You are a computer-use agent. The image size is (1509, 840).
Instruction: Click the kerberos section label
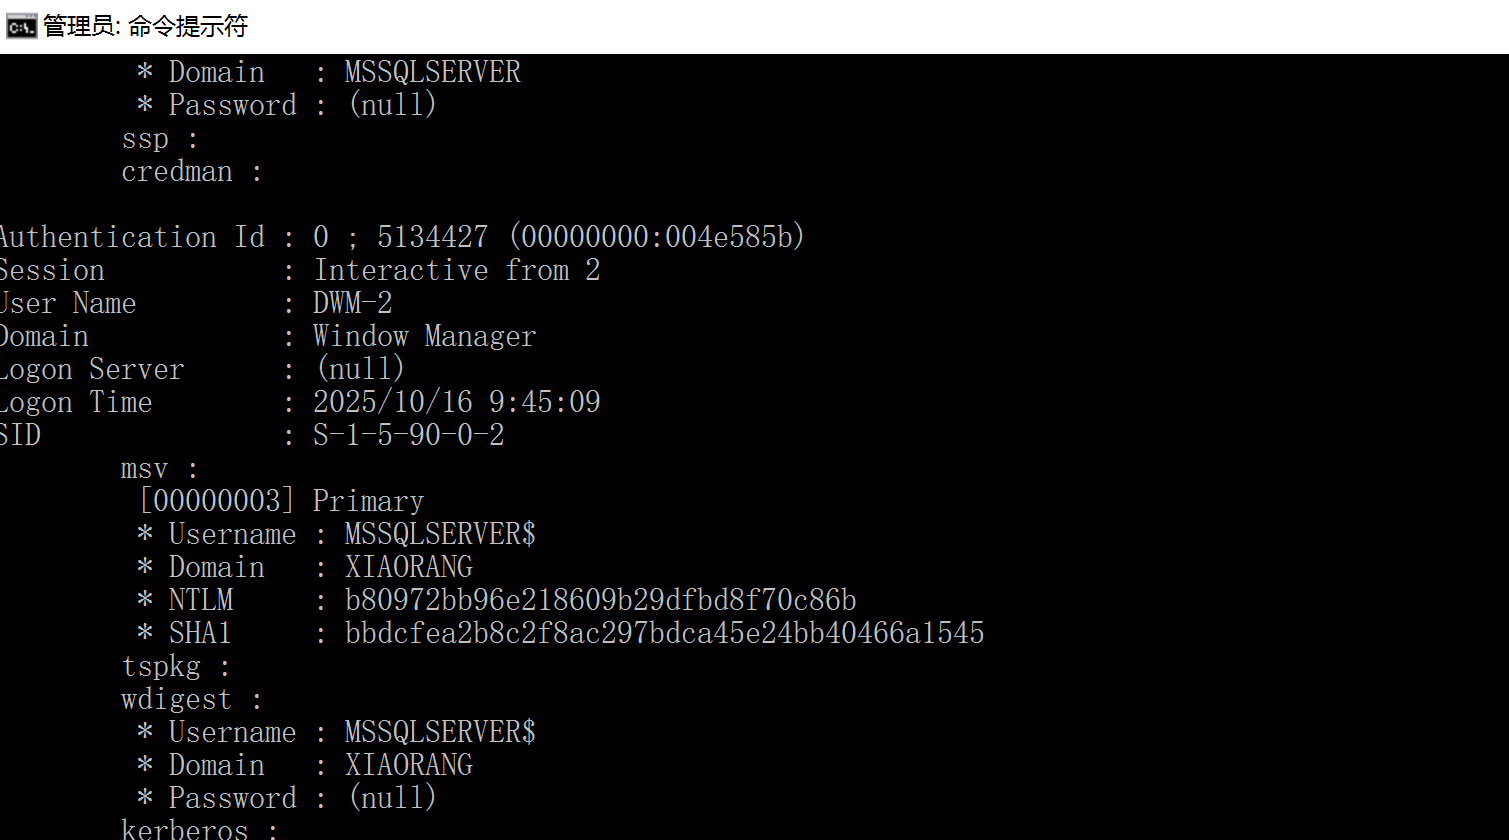click(184, 829)
